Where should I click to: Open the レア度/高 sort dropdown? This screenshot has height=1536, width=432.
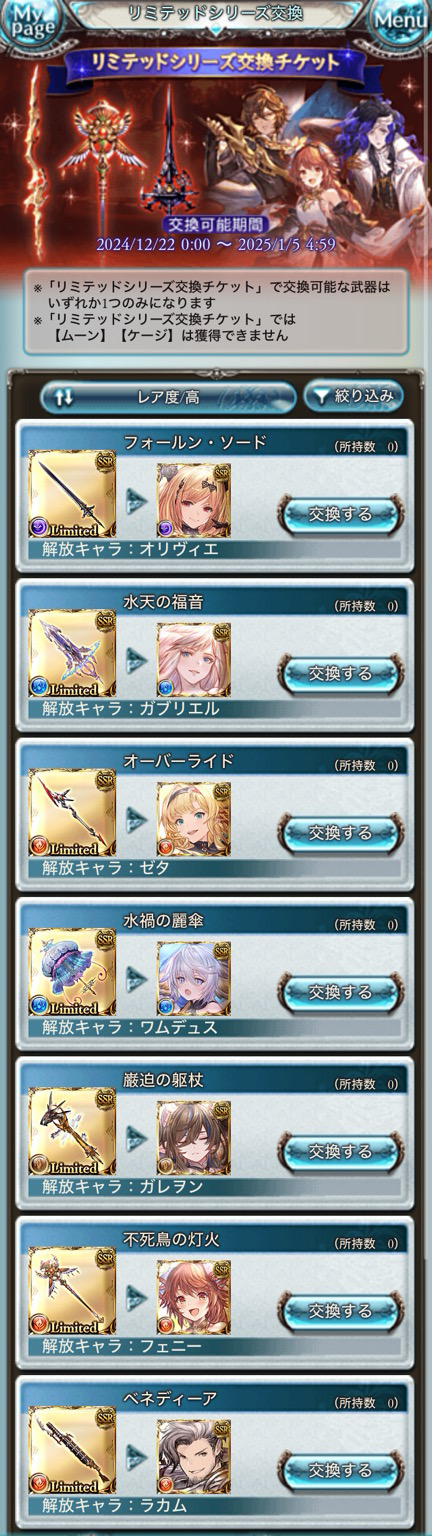click(168, 397)
